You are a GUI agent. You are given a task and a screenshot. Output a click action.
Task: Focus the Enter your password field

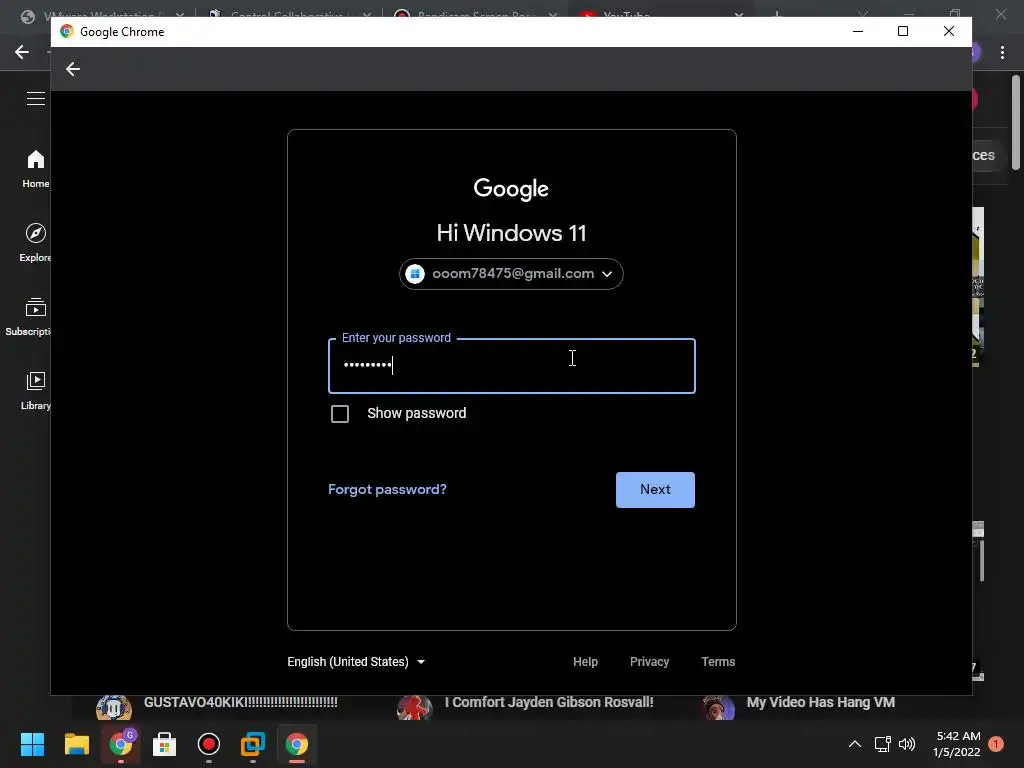point(511,366)
